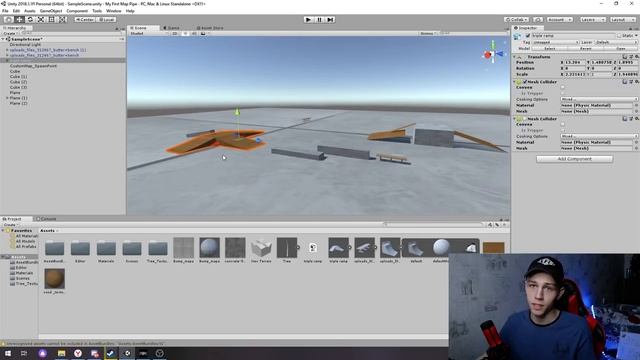Click the Position X input field
The image size is (640, 360).
575,62
